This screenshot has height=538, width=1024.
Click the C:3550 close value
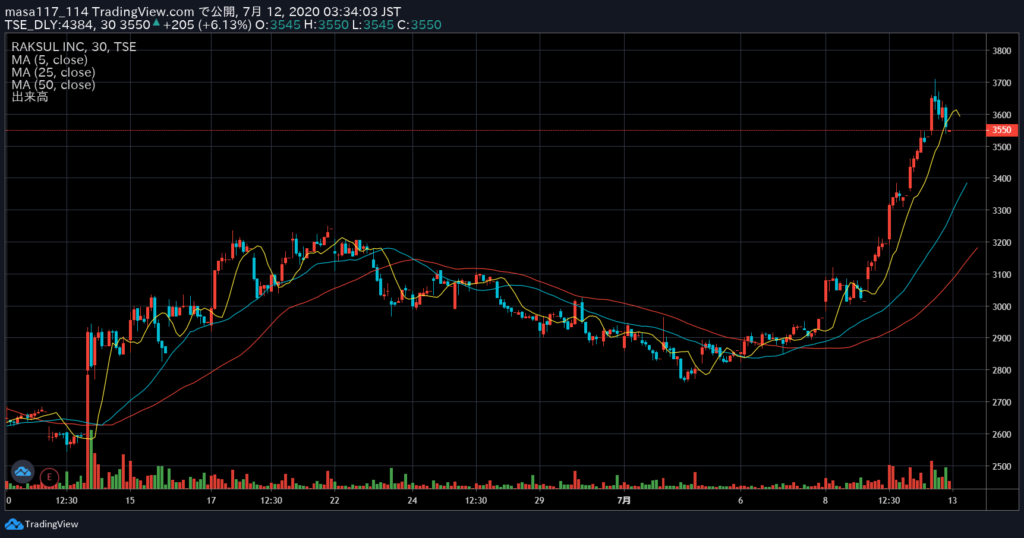click(x=419, y=25)
